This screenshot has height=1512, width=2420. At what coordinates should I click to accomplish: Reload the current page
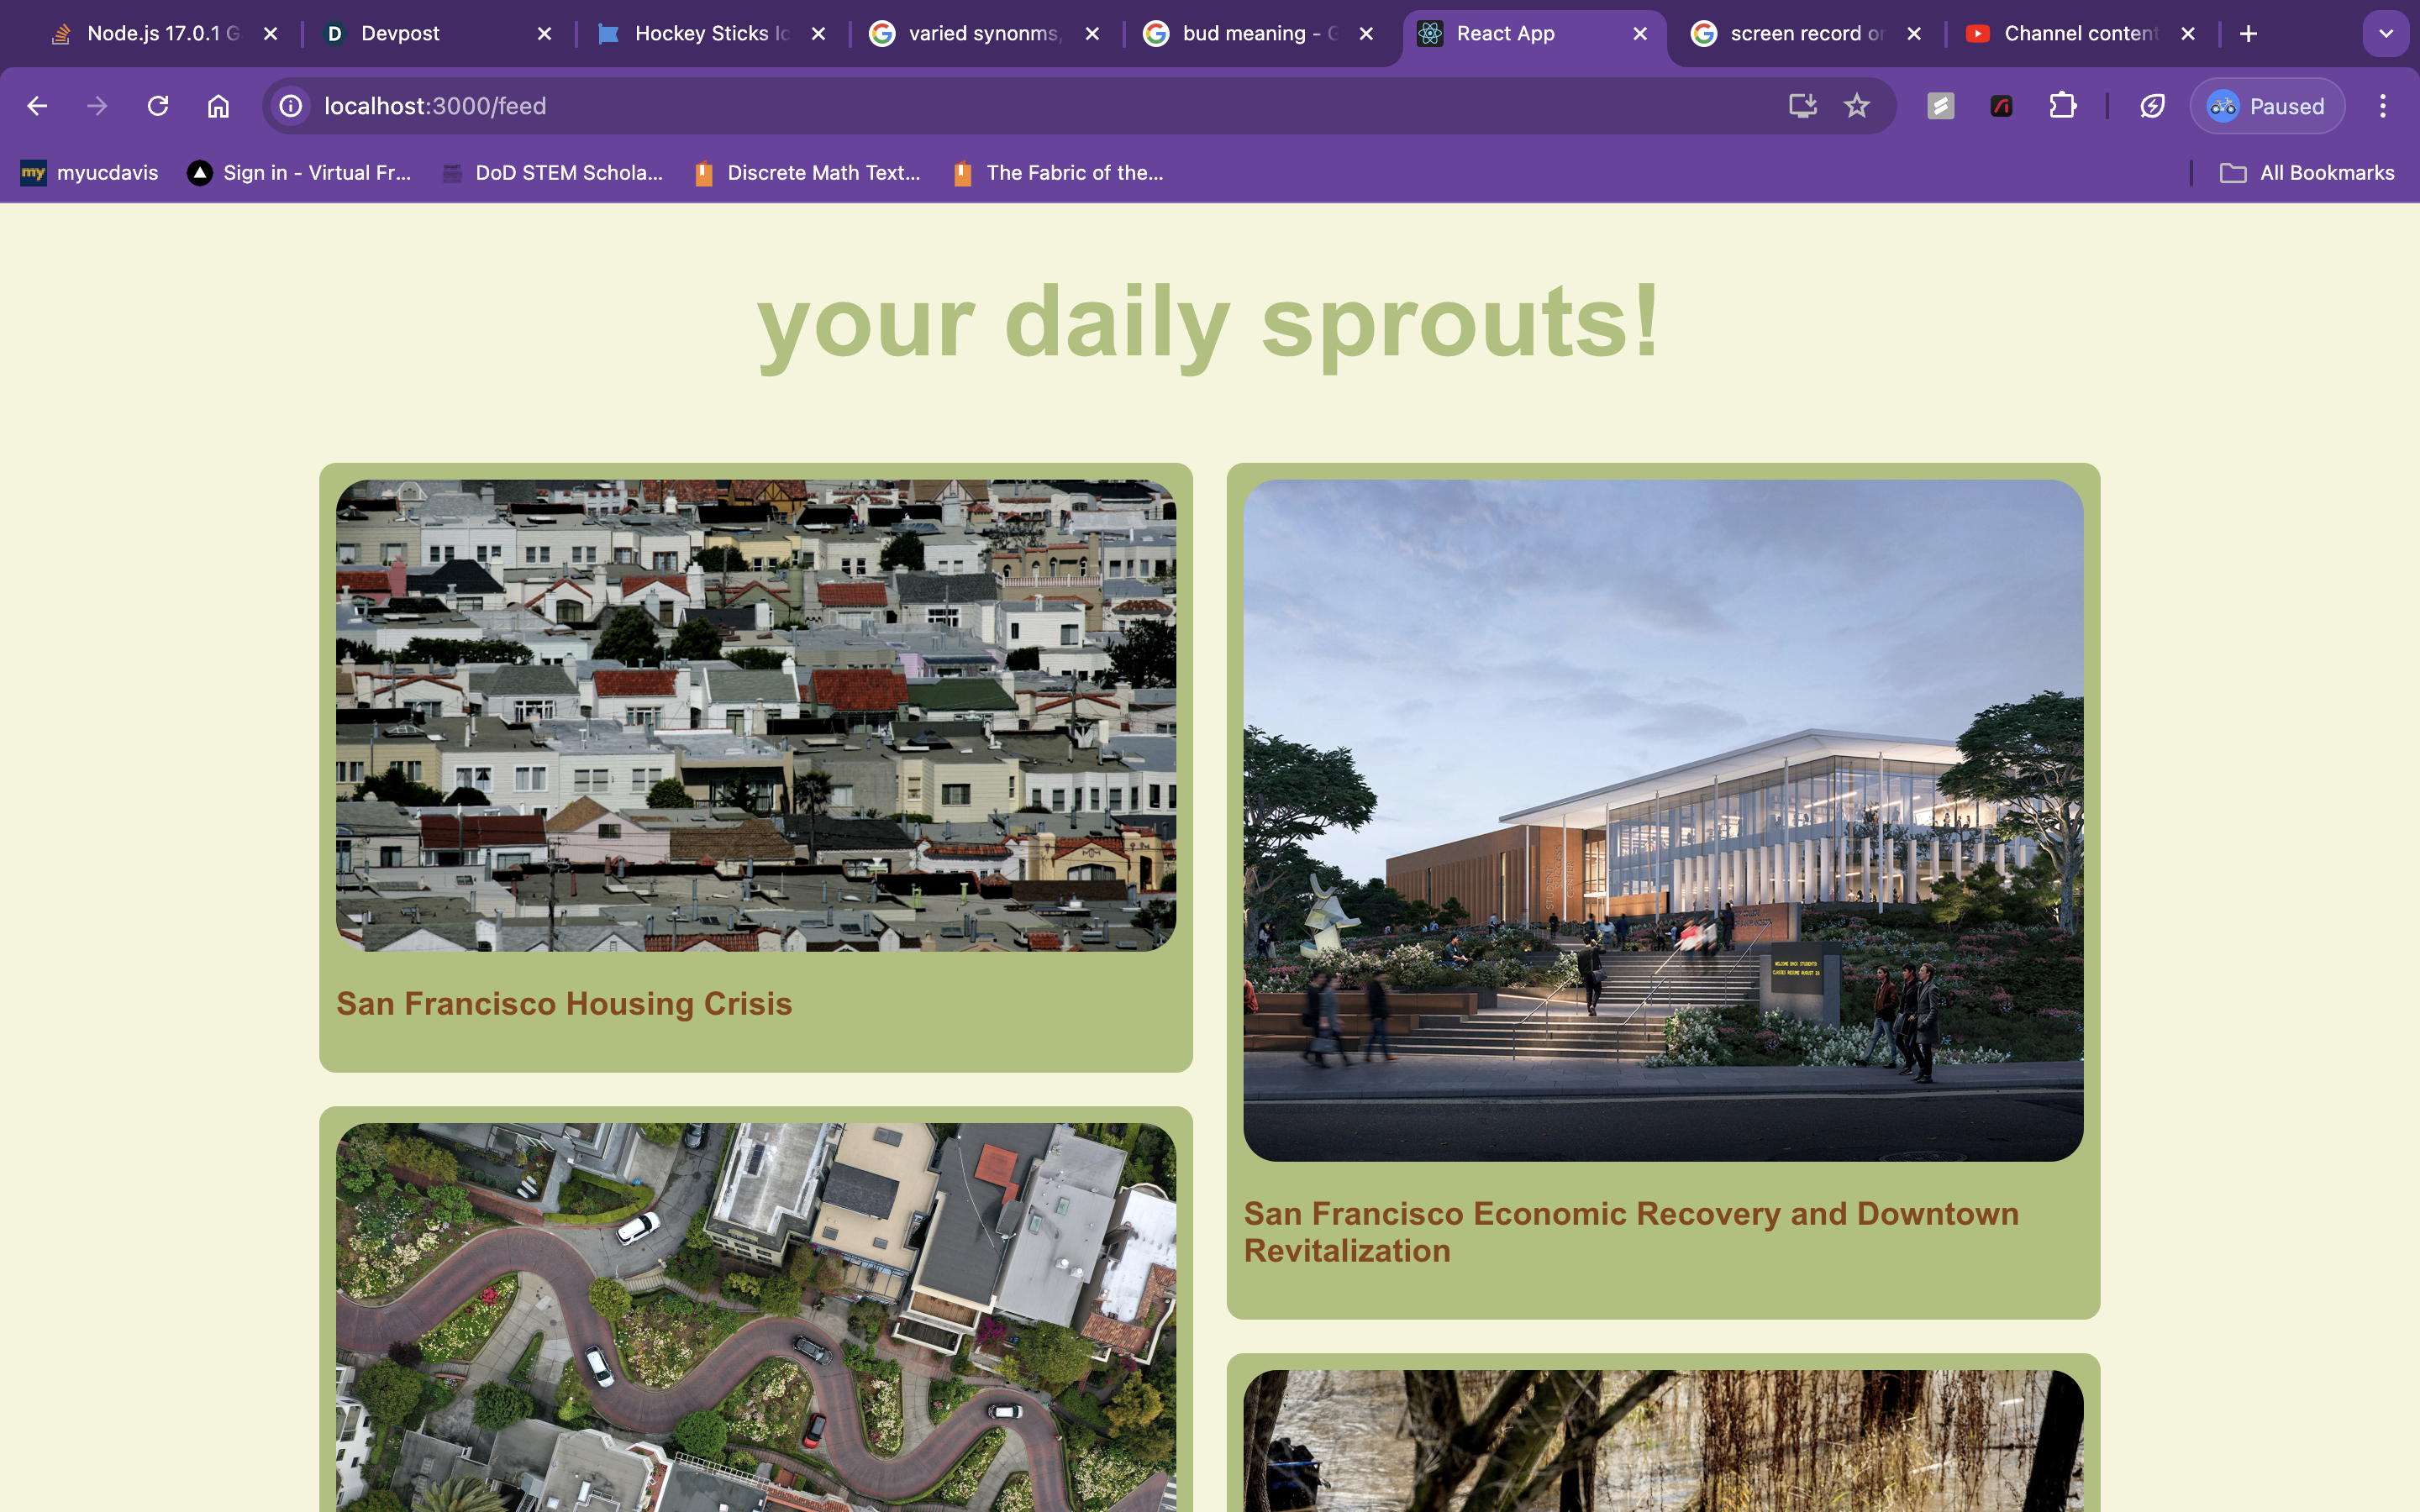click(158, 106)
